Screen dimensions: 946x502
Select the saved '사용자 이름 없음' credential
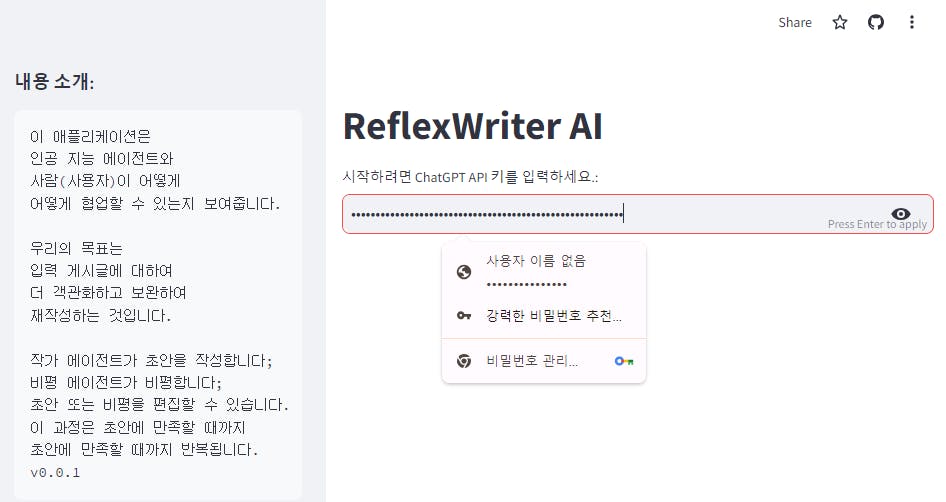click(x=536, y=261)
